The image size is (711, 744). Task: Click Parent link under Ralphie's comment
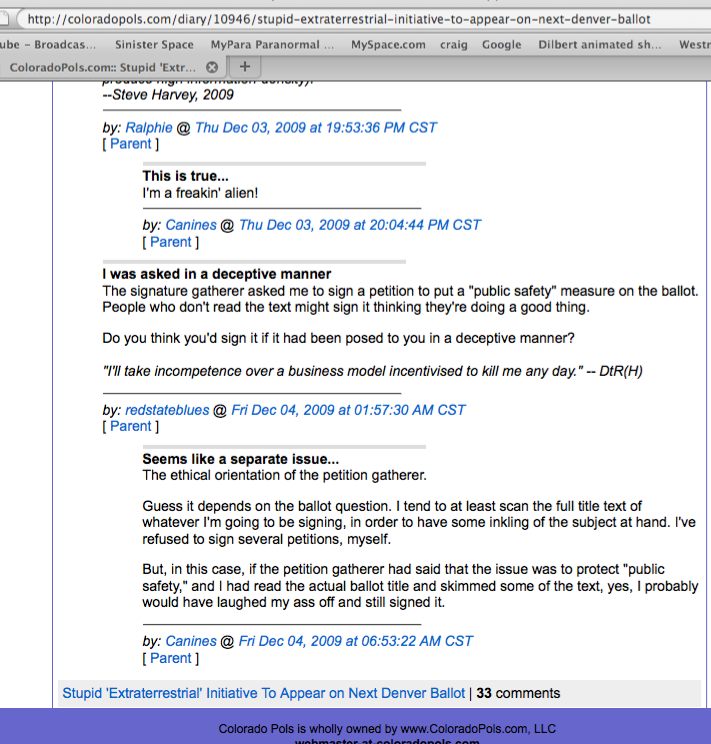(130, 144)
